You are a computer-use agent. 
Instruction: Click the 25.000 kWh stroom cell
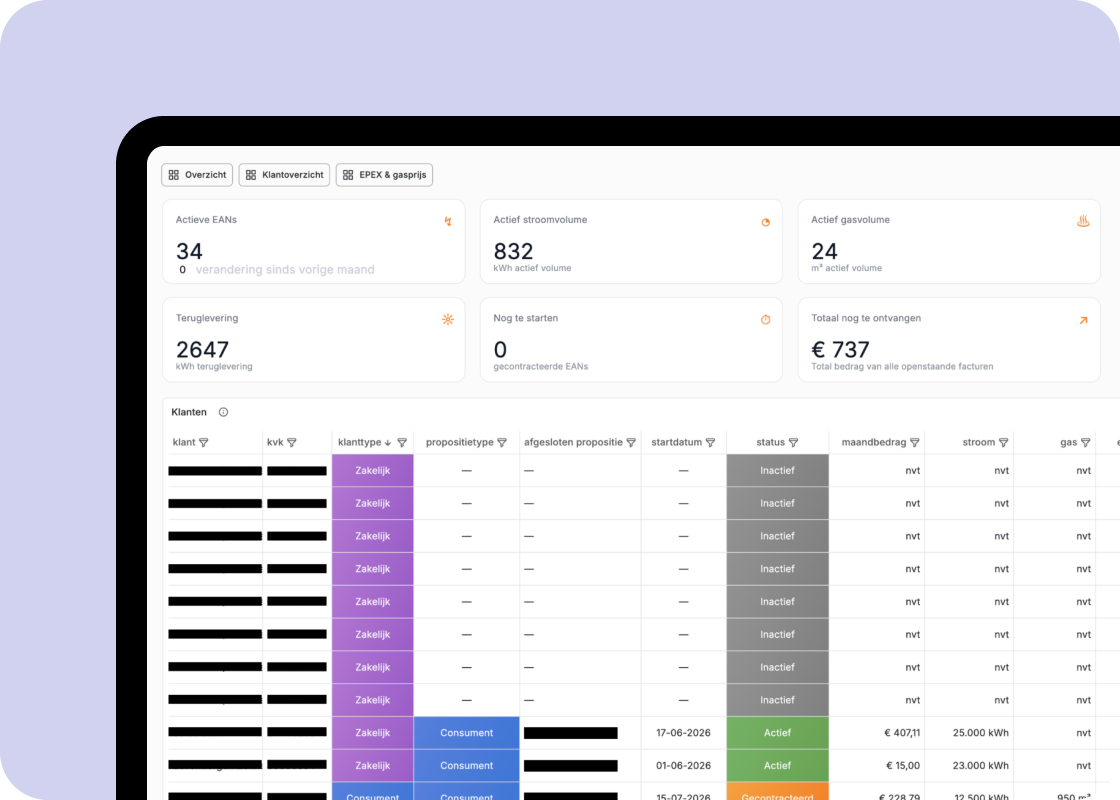pos(969,733)
